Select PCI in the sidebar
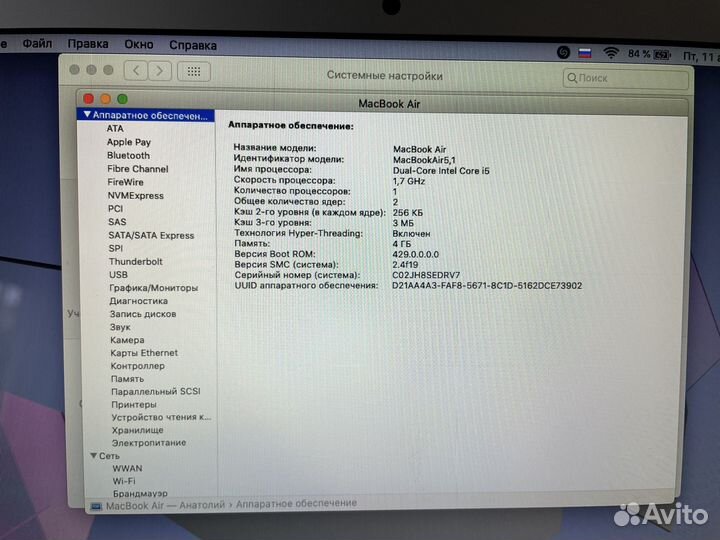720x540 pixels. point(115,208)
